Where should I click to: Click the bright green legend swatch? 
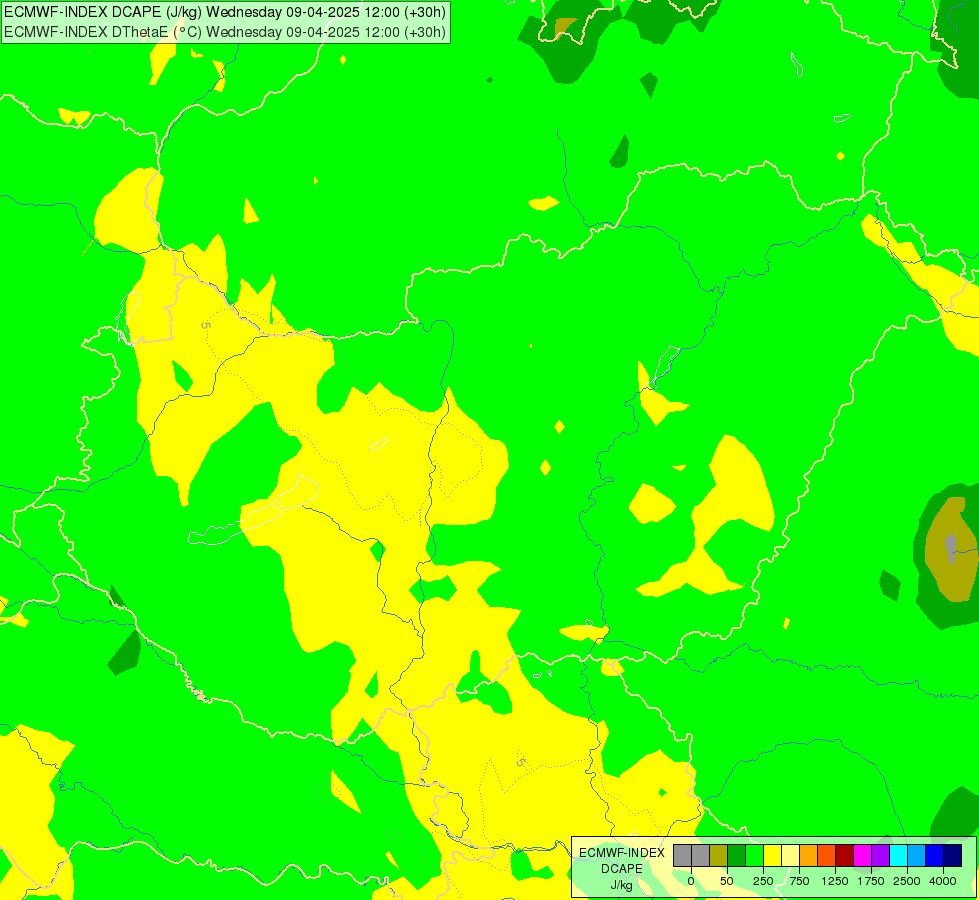[755, 856]
